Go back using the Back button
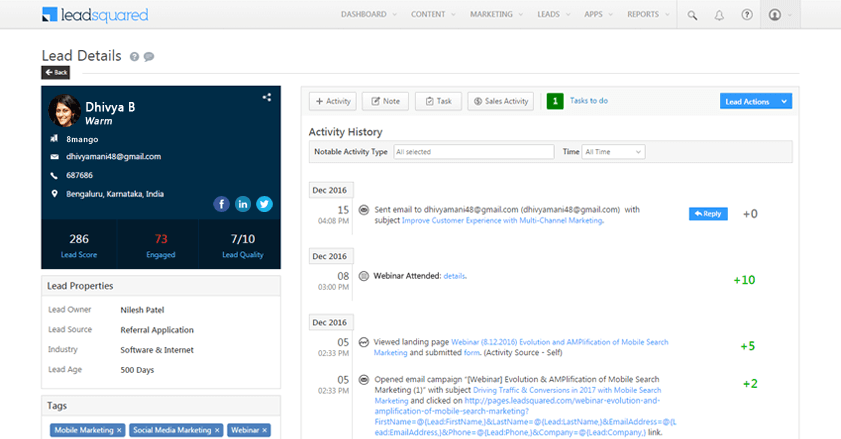Image resolution: width=841 pixels, height=439 pixels. pos(56,72)
